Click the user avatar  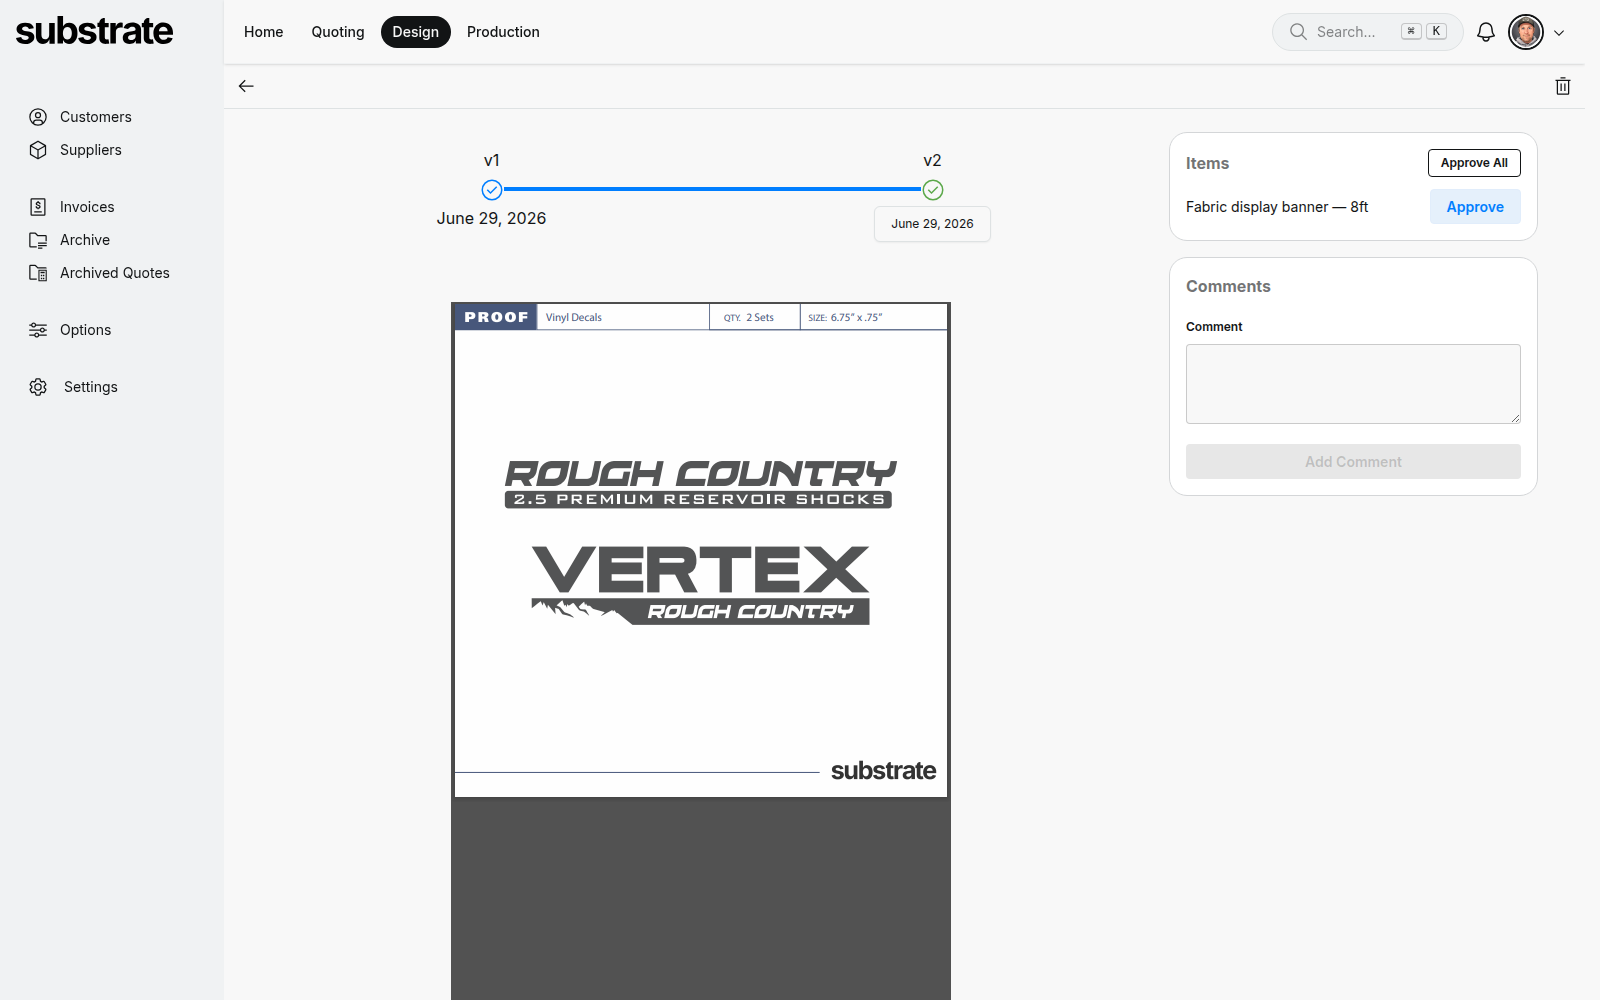1526,32
